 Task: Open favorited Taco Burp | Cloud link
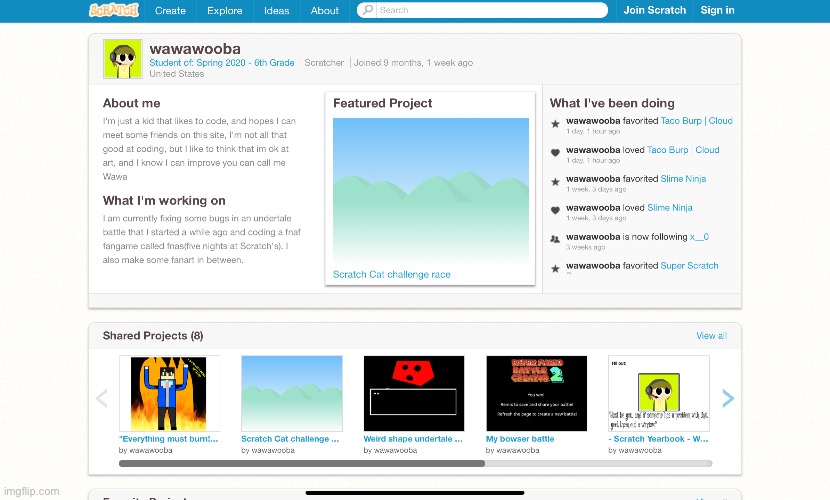696,121
